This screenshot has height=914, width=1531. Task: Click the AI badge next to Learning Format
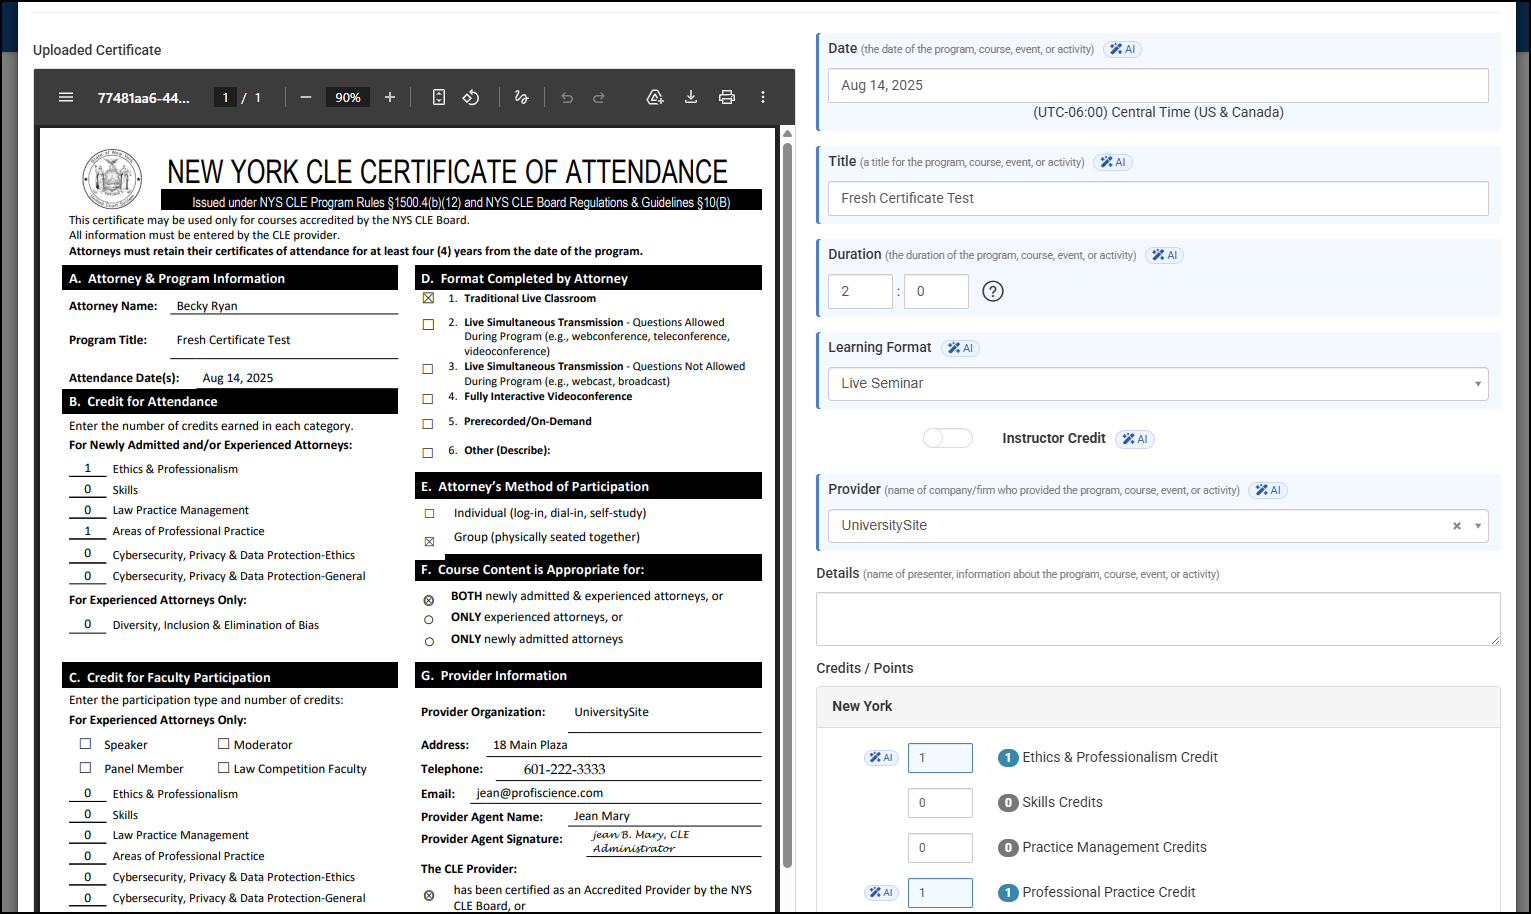pos(960,348)
